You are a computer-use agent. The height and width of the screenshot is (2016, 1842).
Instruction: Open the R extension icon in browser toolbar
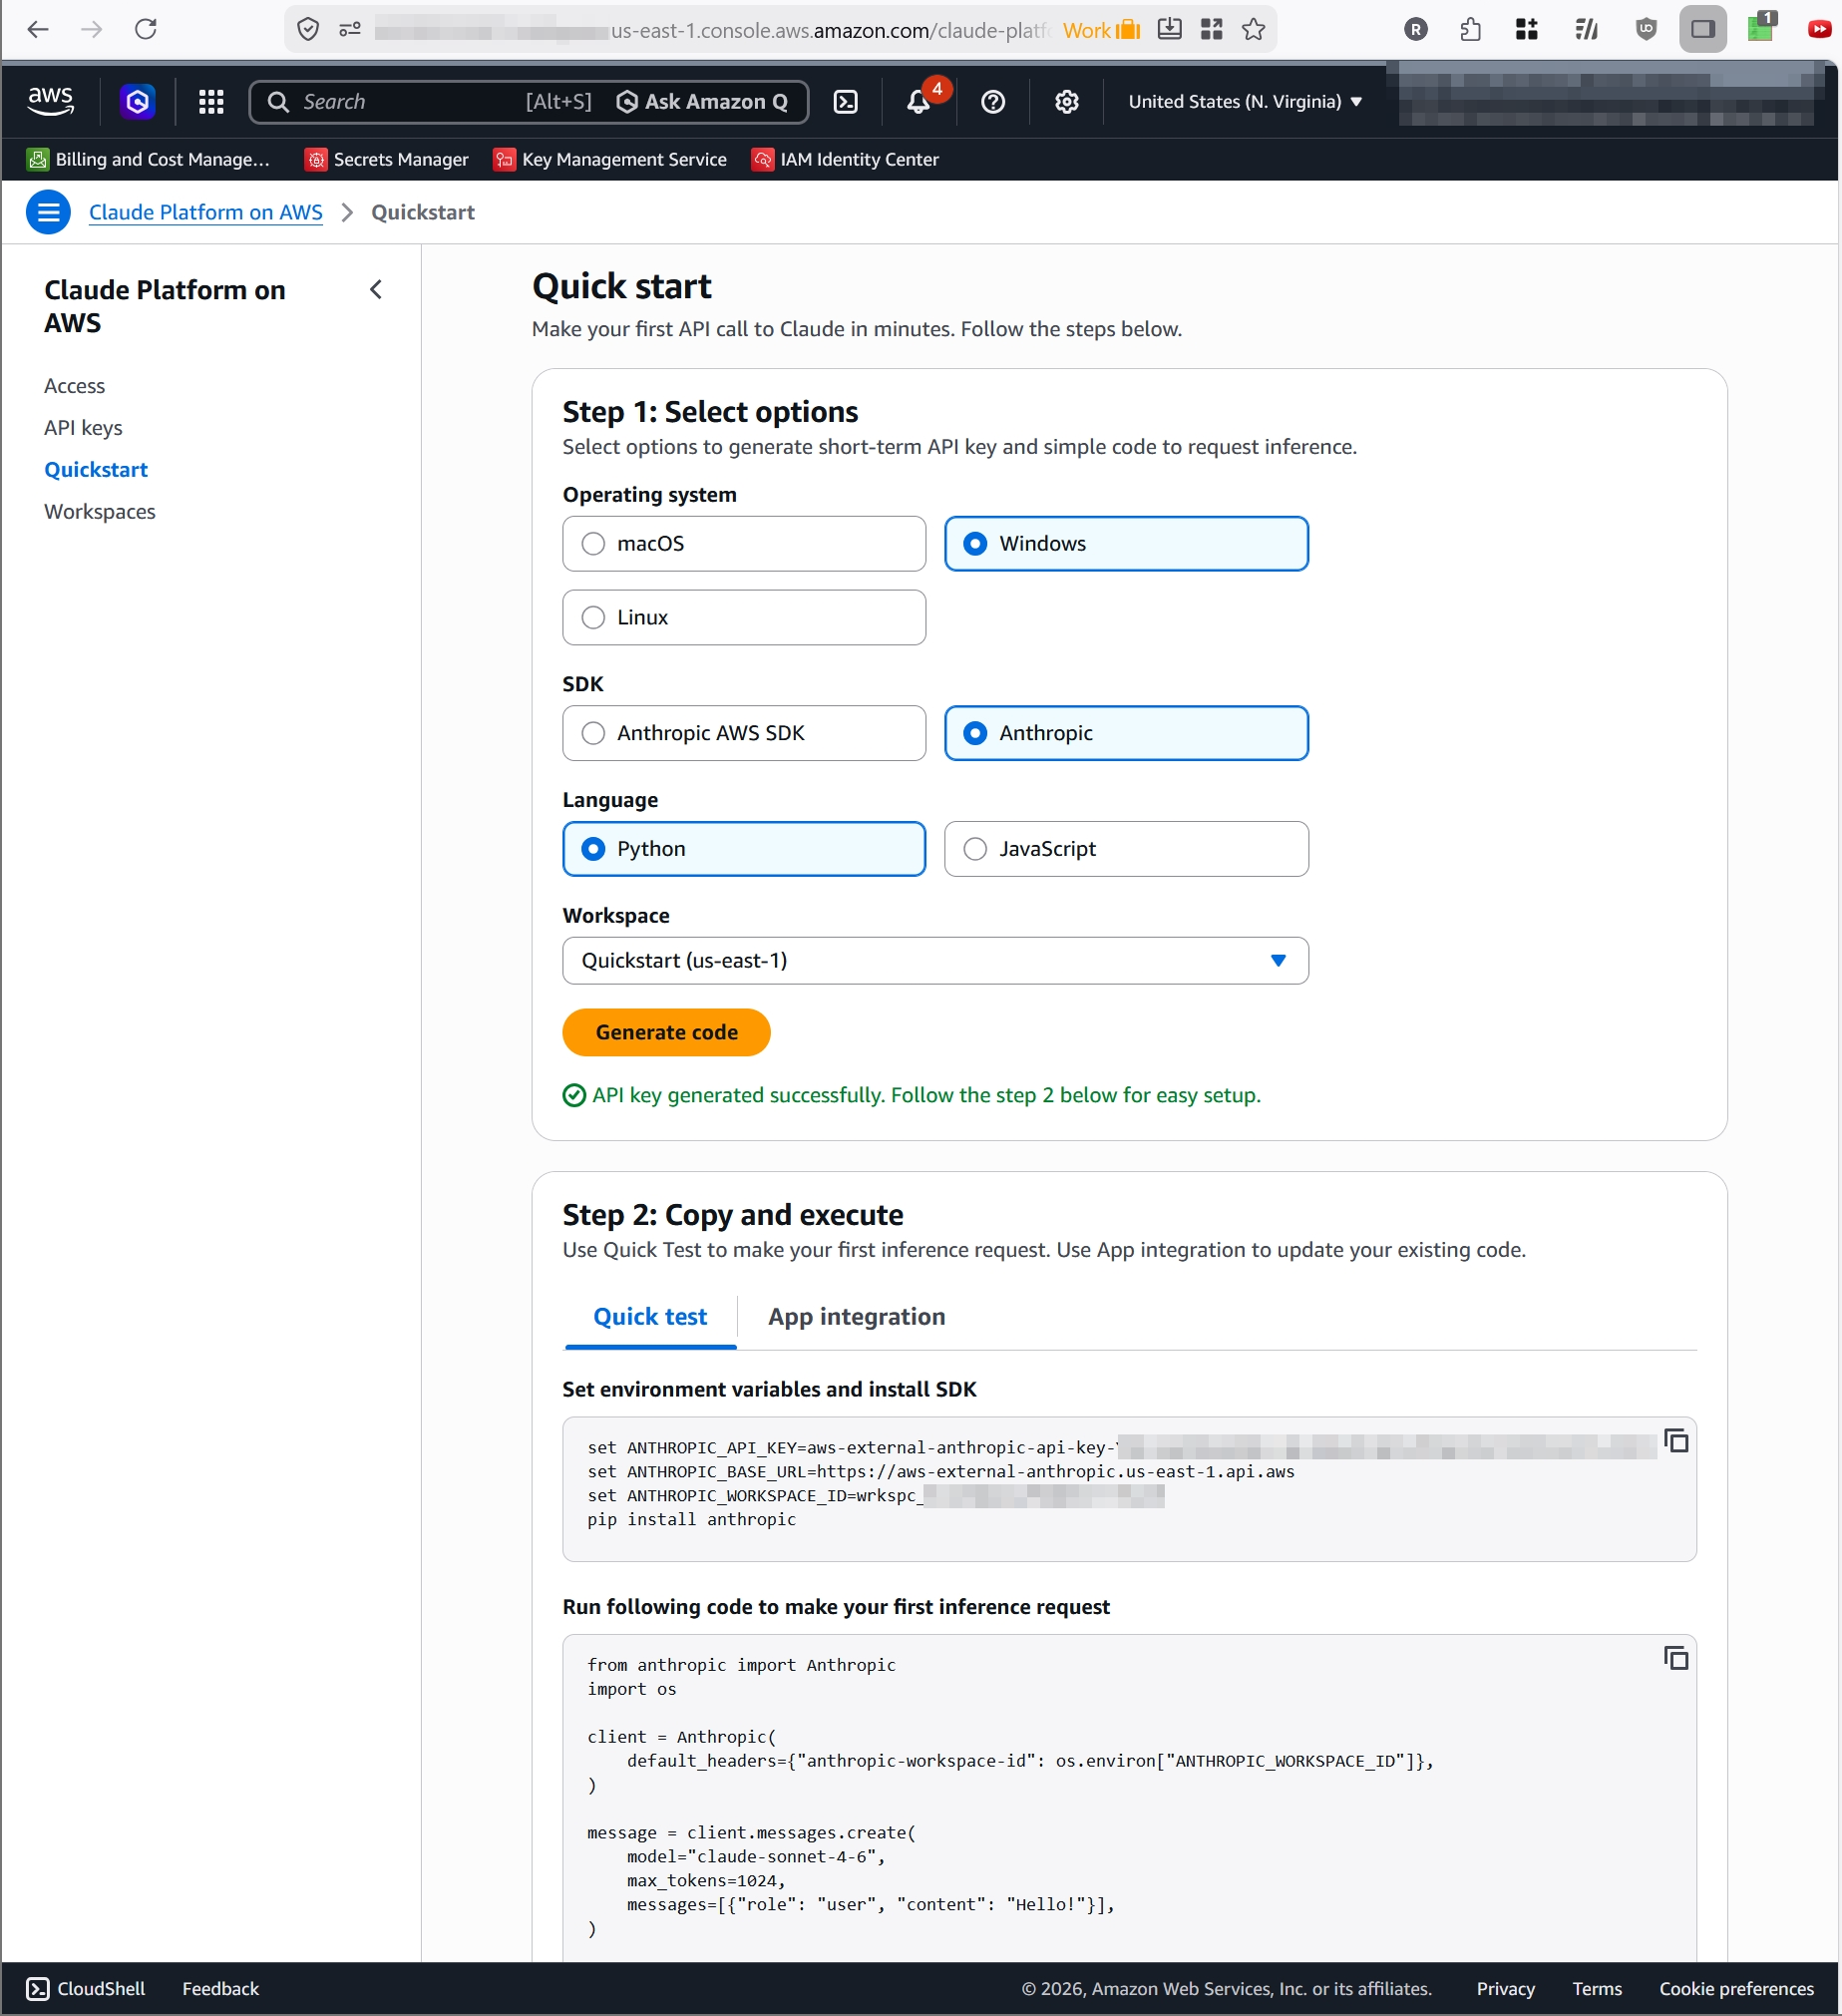[x=1416, y=29]
